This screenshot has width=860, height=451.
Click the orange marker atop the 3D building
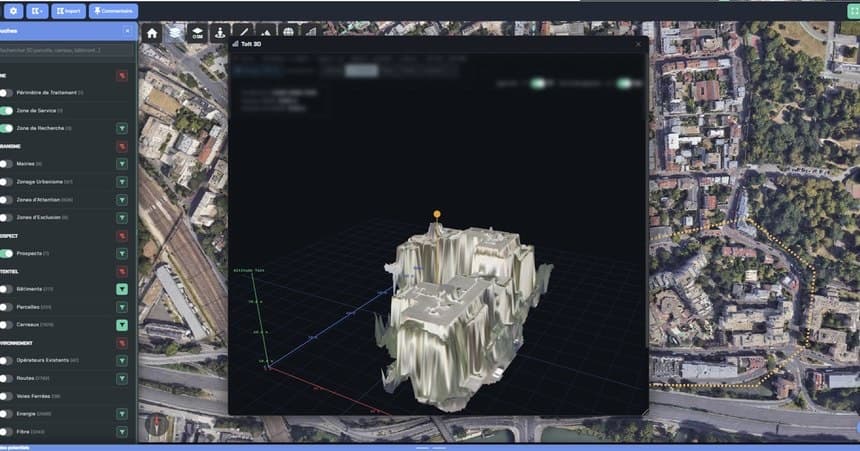point(437,214)
